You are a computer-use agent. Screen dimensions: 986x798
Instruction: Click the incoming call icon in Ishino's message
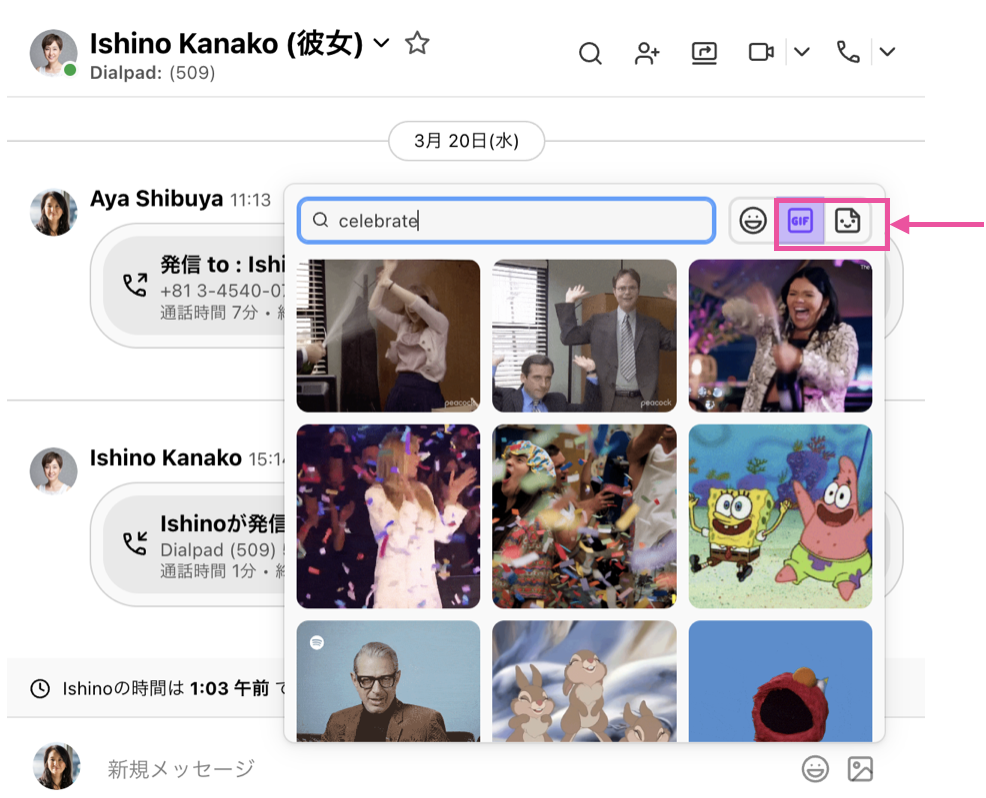[x=135, y=543]
